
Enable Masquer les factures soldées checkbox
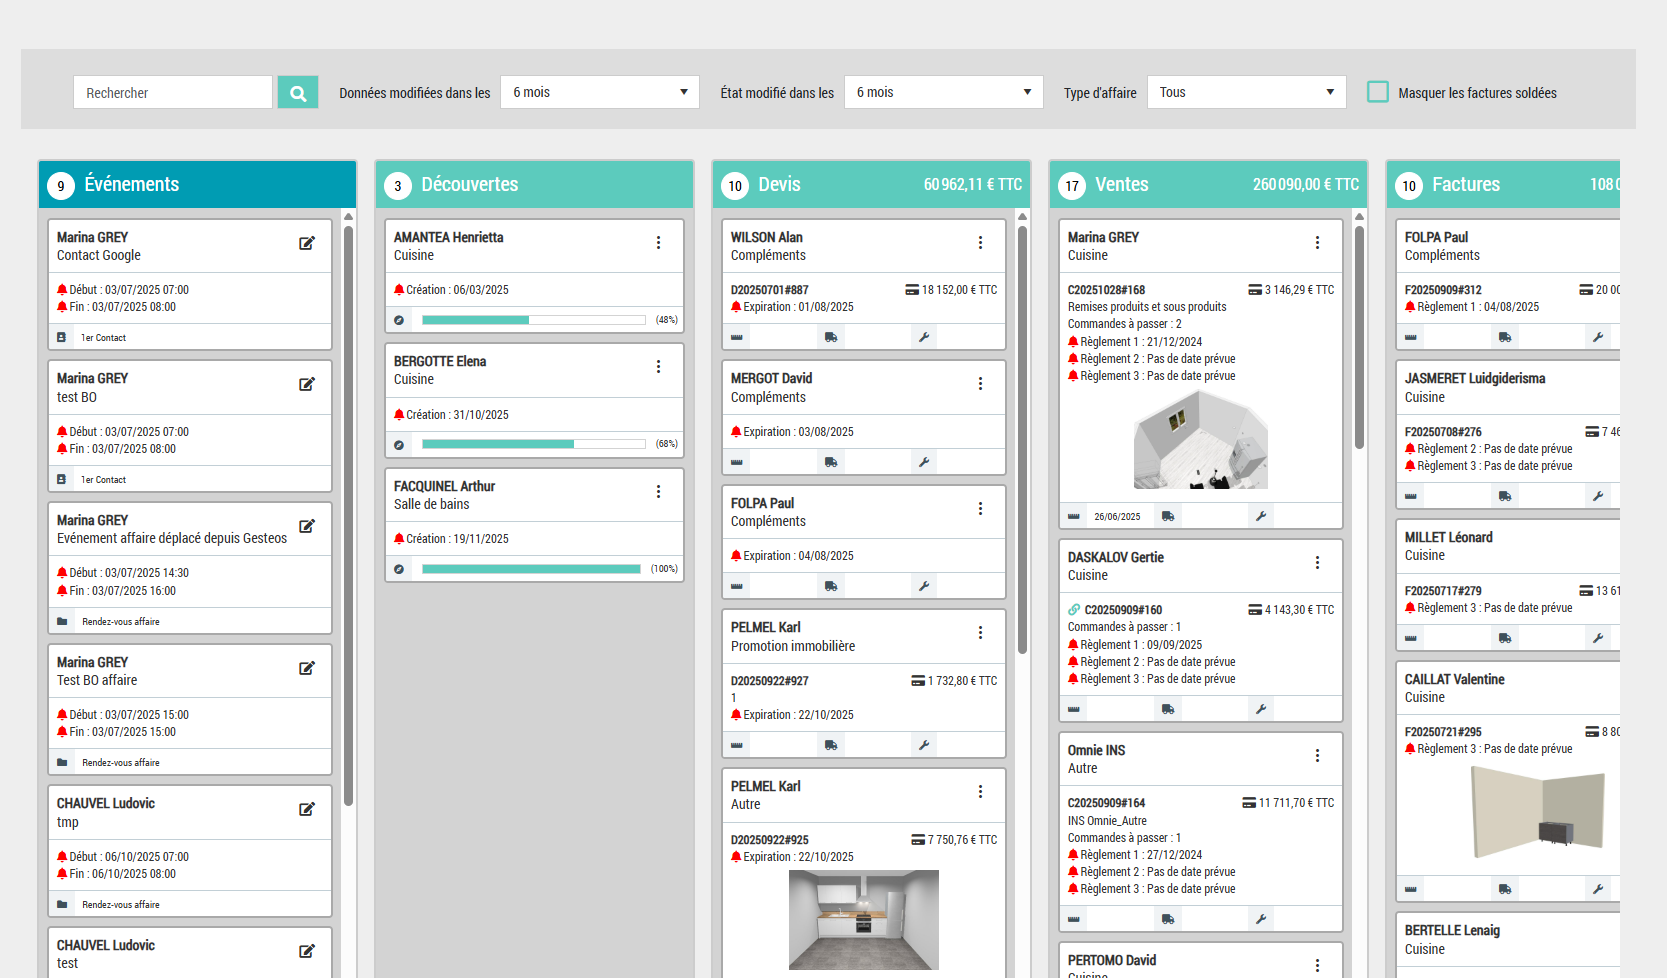(x=1378, y=92)
